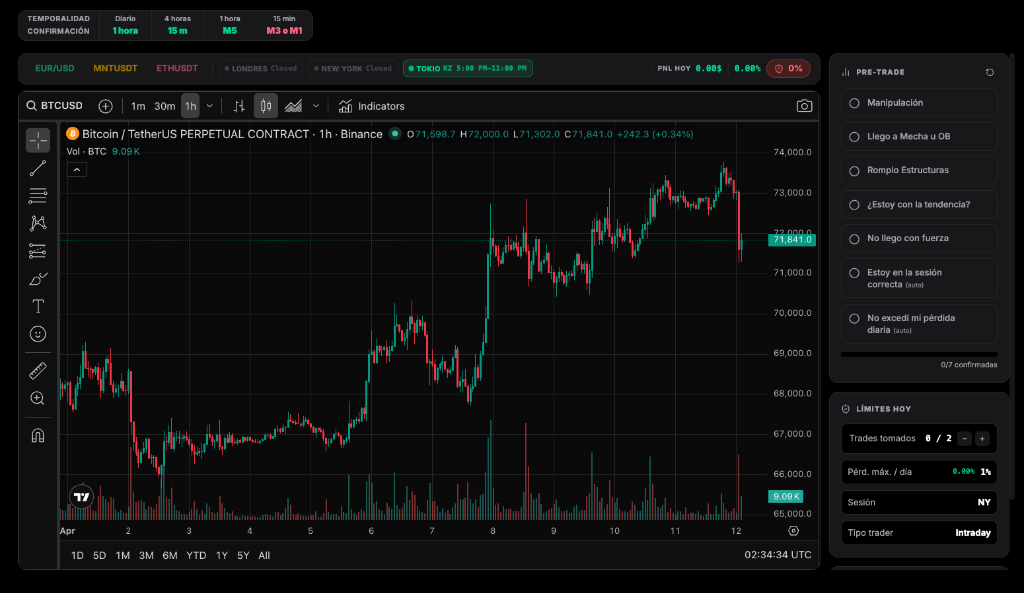Open the timeframe dropdown next to 1h
The image size is (1024, 593).
click(x=210, y=105)
